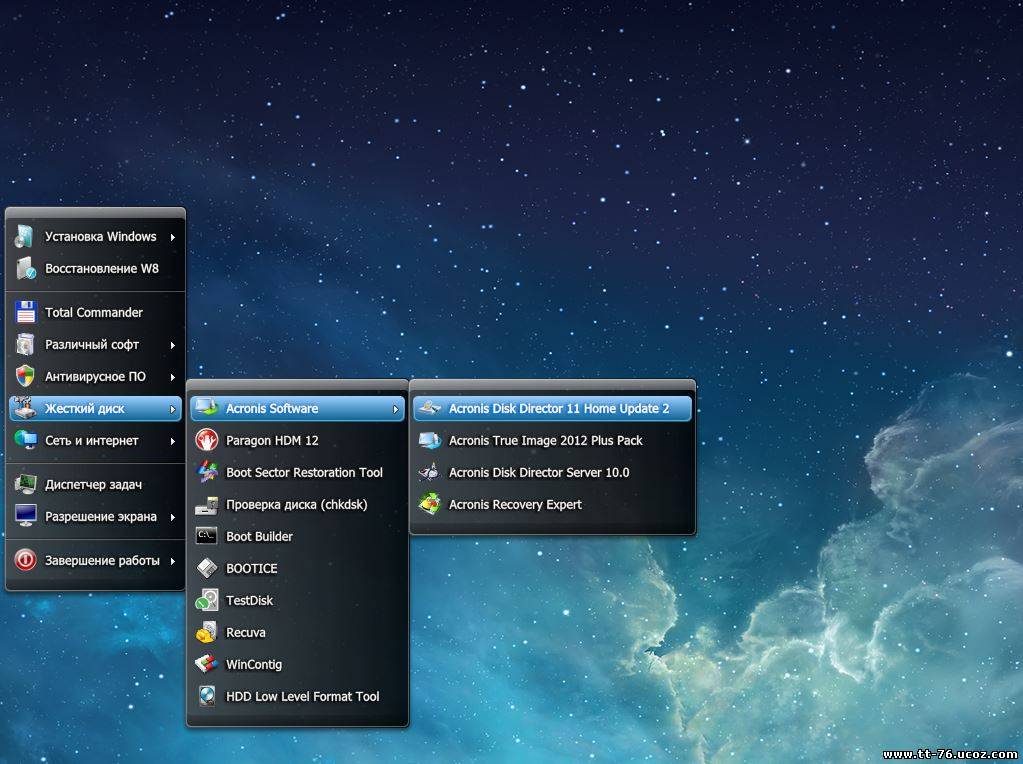Click the Acronis Software folder icon

[x=207, y=408]
